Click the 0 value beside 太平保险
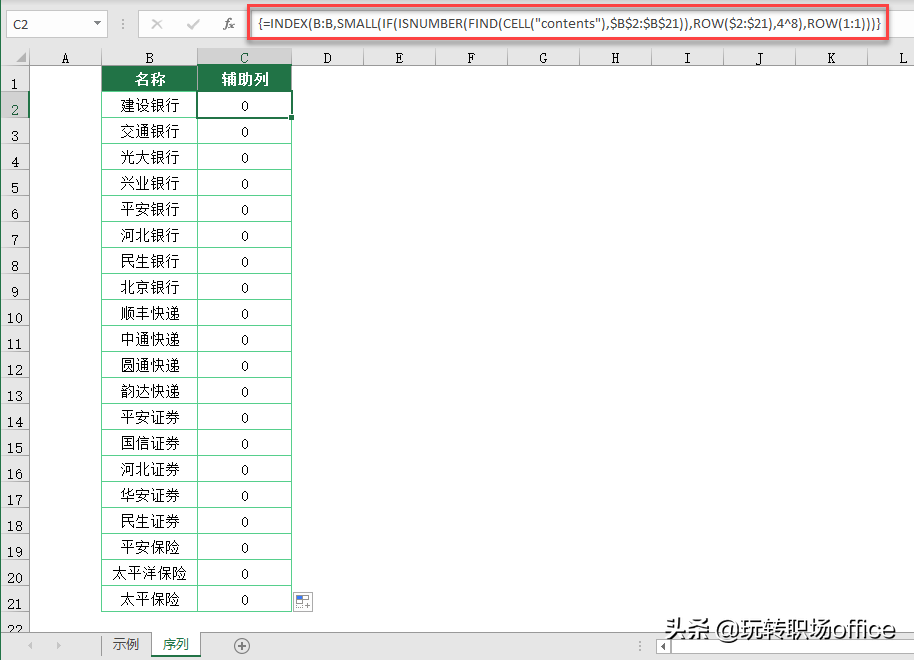The height and width of the screenshot is (660, 914). coord(244,599)
